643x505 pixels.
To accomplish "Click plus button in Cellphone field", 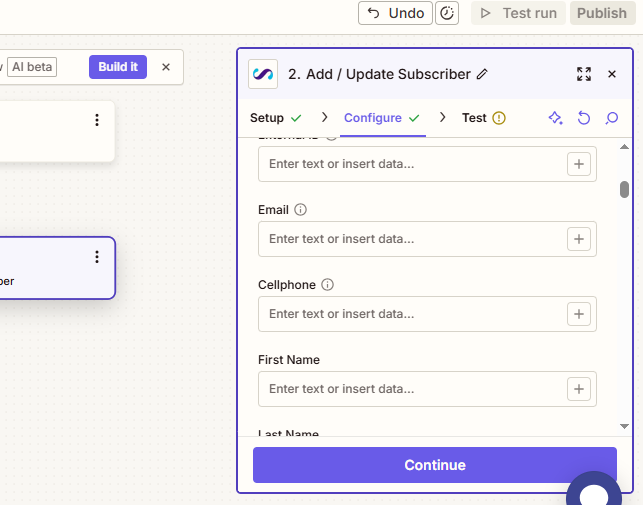I will [x=579, y=314].
